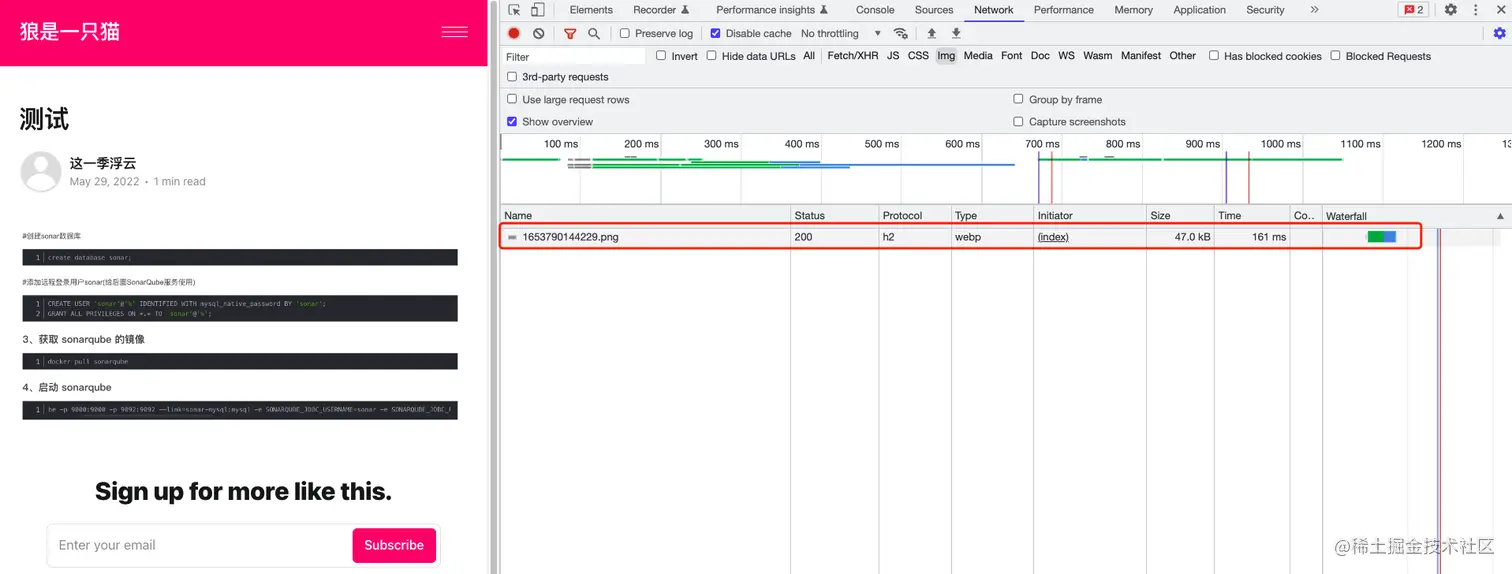Screen dimensions: 1512x574
Task: Enable 3rd-party requests checkbox
Action: click(512, 76)
